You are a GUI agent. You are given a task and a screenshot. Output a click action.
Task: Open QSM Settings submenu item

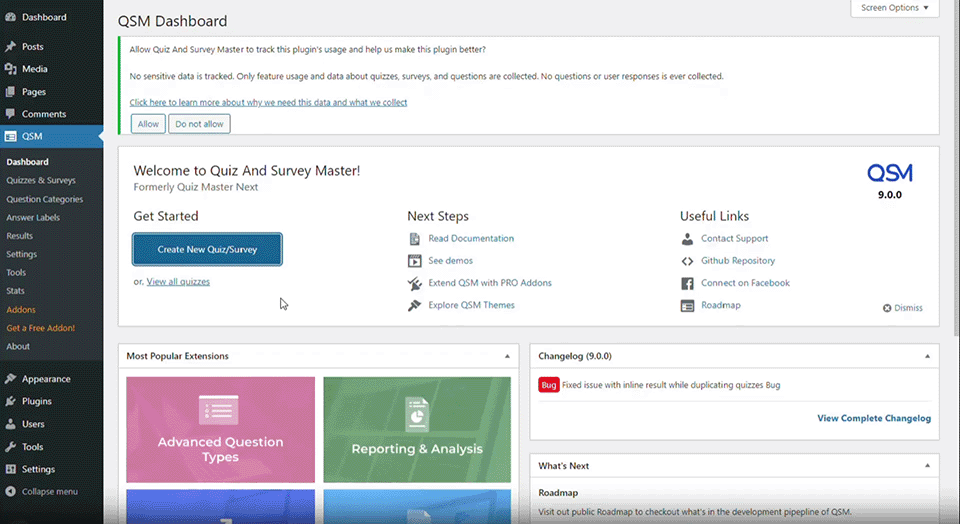21,254
